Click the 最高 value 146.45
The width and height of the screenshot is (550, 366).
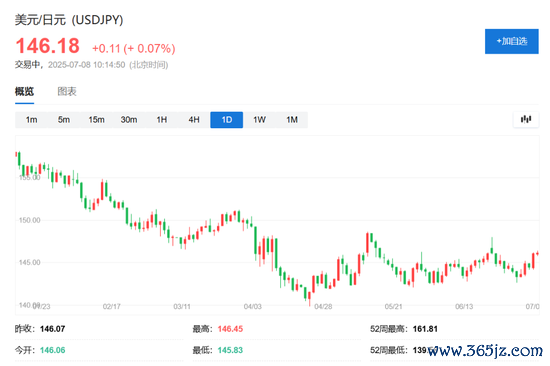click(230, 329)
